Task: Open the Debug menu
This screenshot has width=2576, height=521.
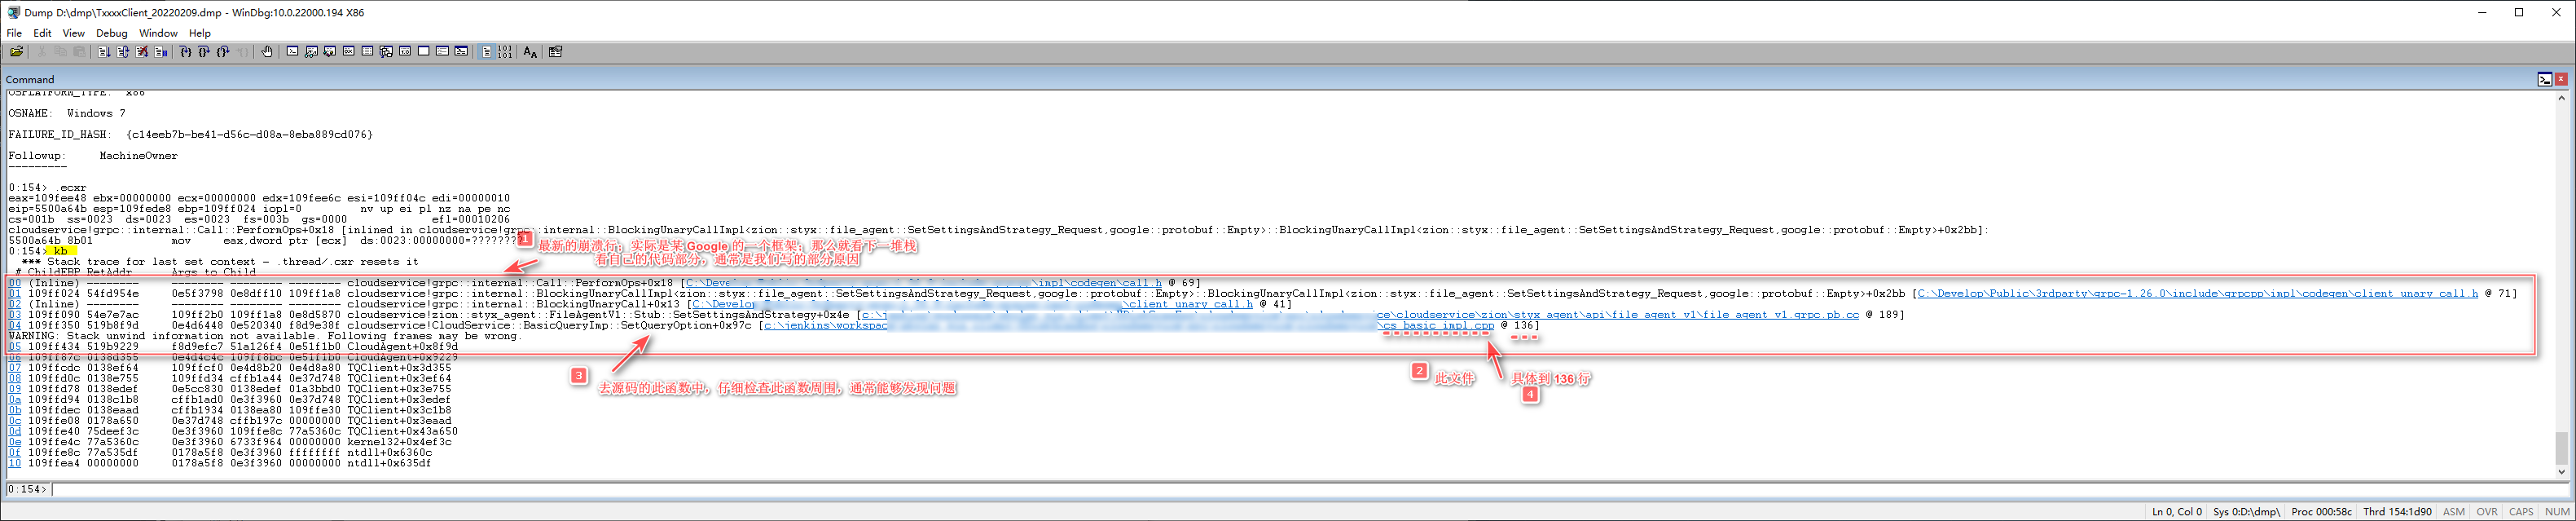Action: pyautogui.click(x=112, y=33)
